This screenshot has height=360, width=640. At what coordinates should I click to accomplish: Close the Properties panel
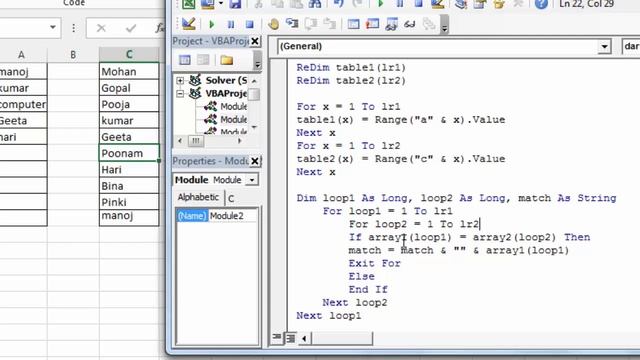pos(255,161)
